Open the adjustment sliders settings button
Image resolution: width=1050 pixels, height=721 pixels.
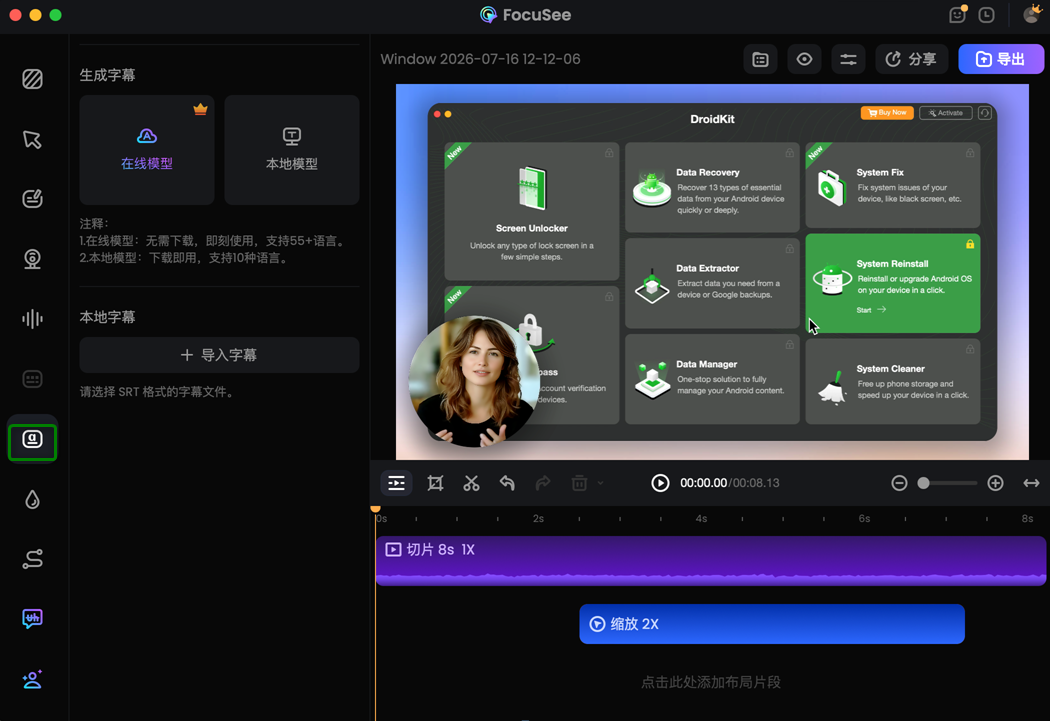[x=848, y=60]
